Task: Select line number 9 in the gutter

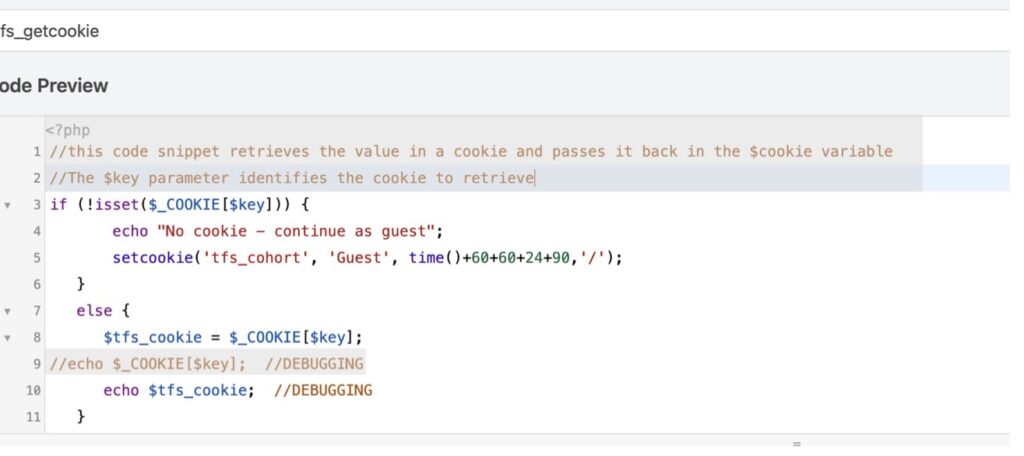Action: coord(36,363)
